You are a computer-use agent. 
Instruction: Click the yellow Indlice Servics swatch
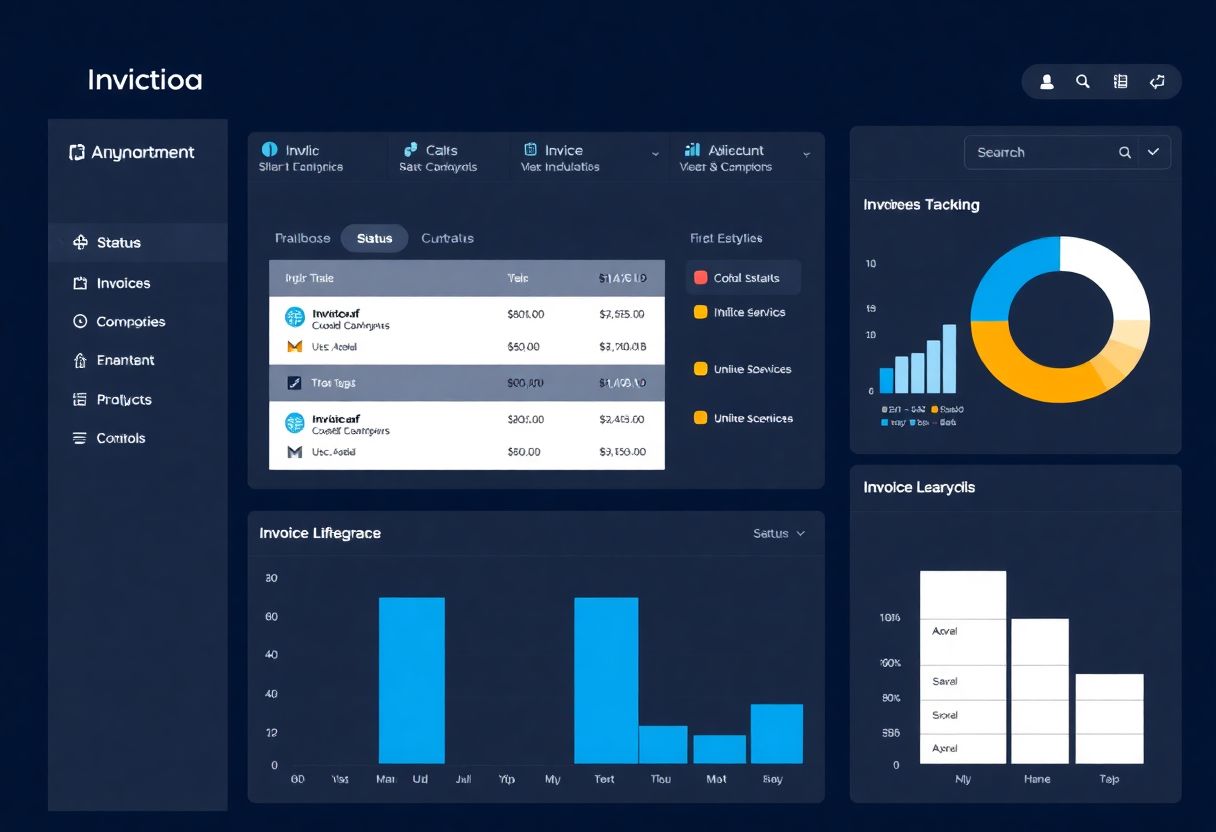[x=700, y=312]
